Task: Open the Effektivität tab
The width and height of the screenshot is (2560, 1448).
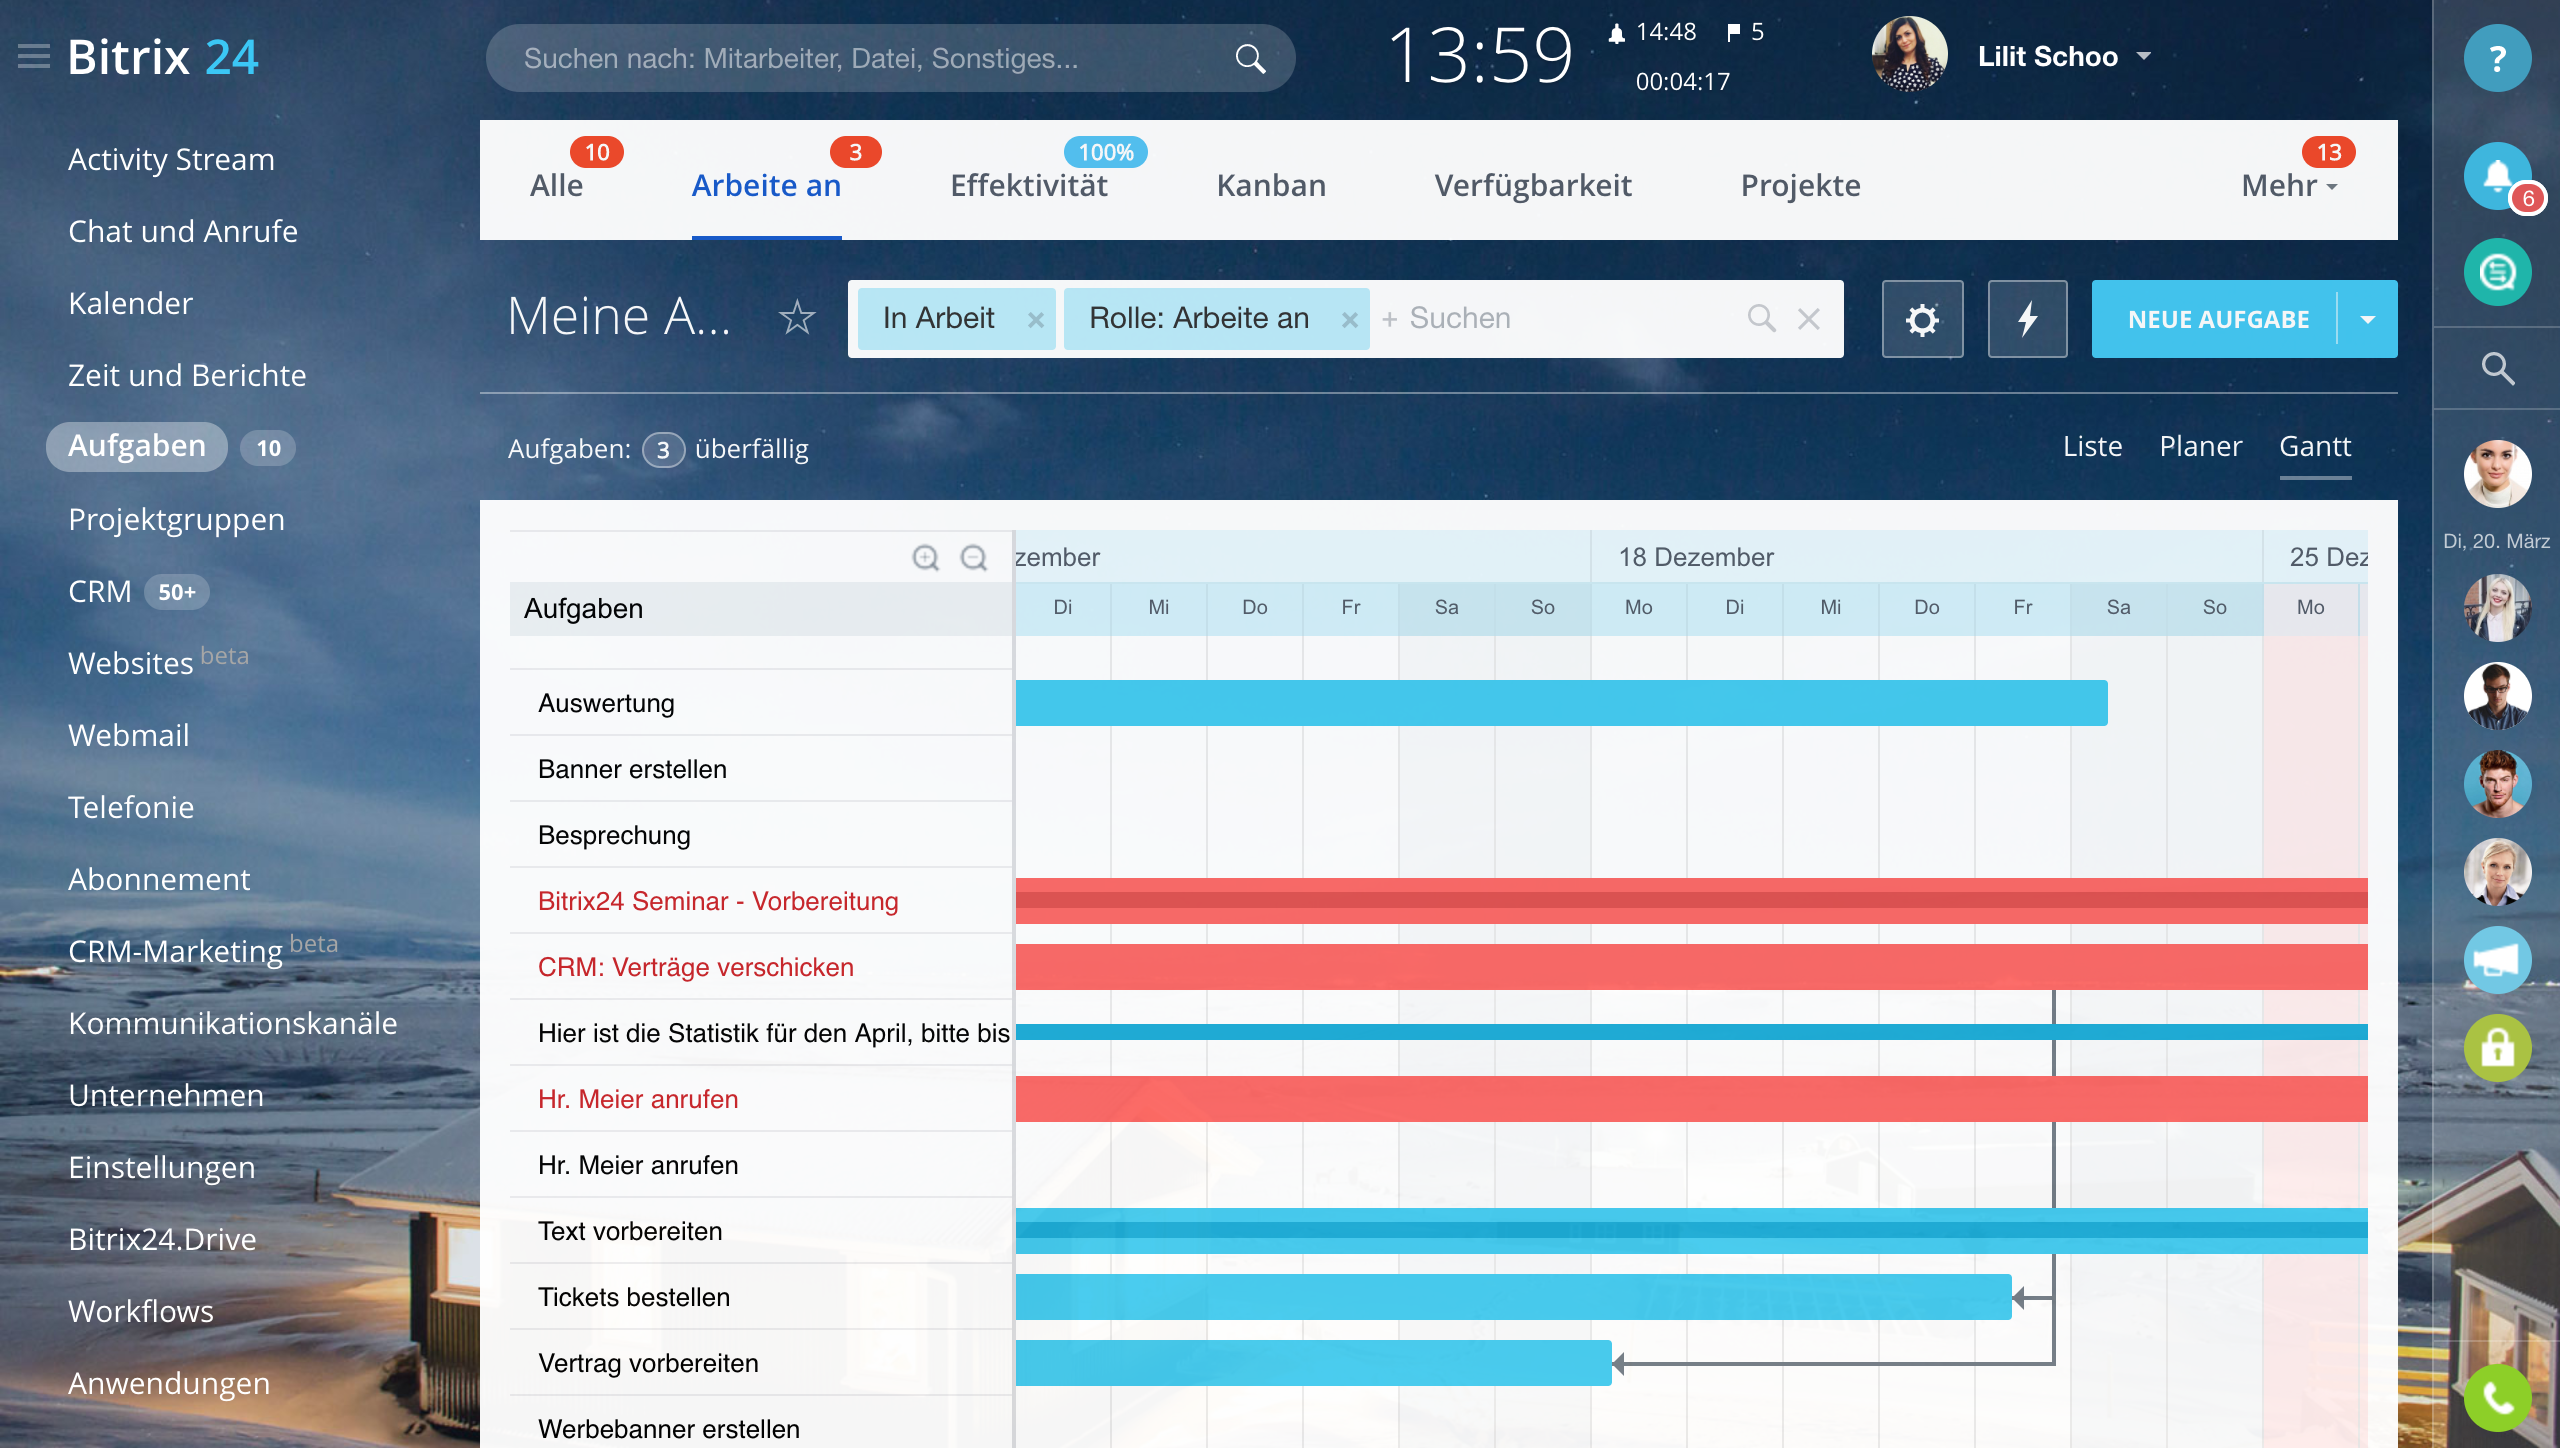Action: 1029,185
